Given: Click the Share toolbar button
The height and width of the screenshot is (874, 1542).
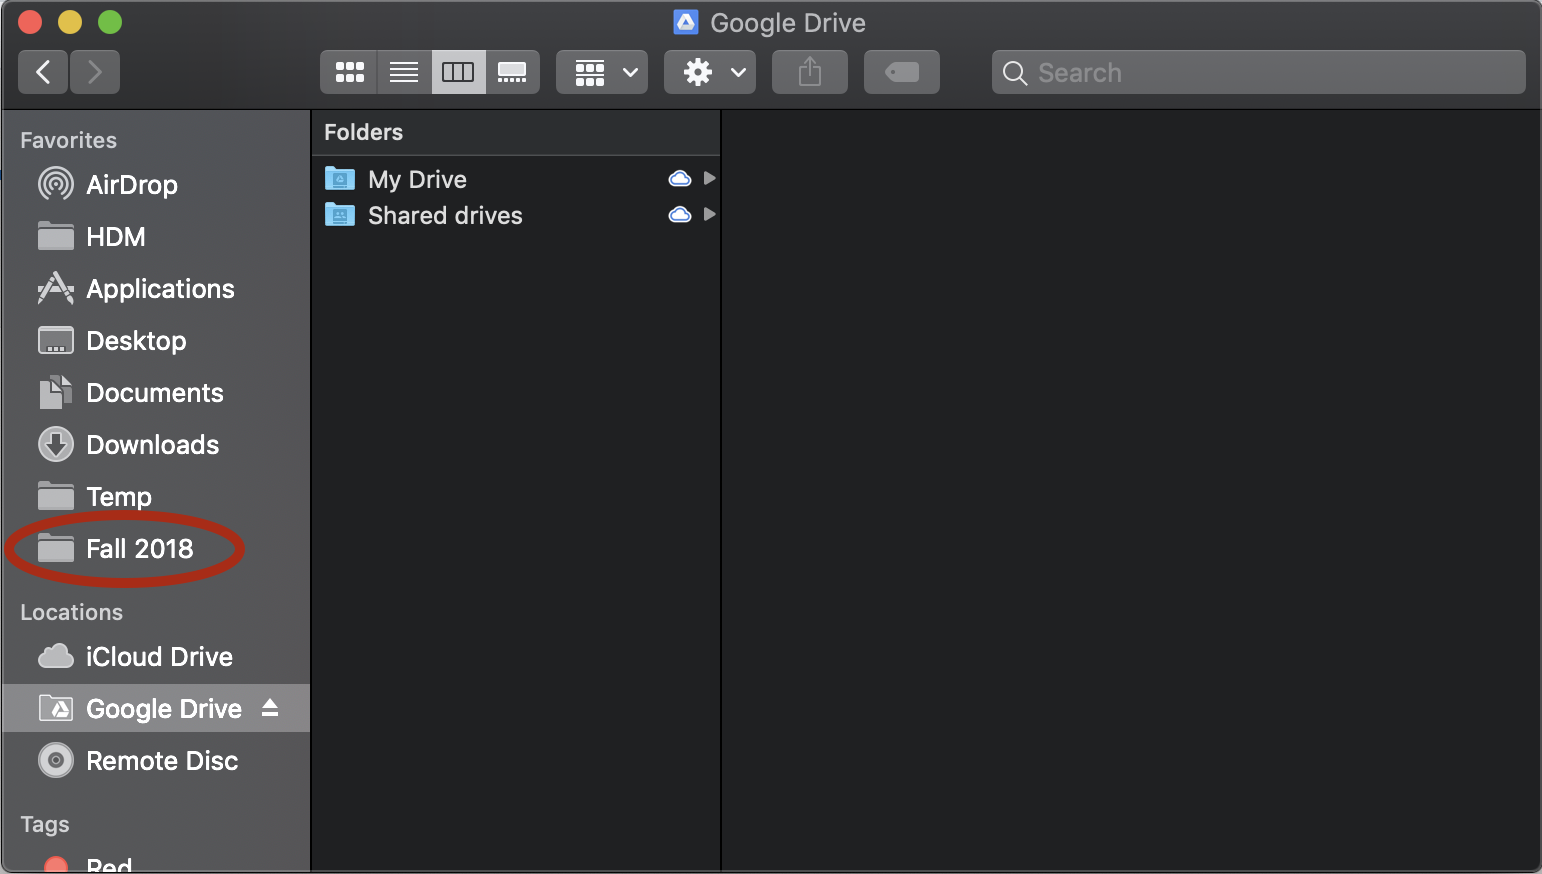Looking at the screenshot, I should [x=810, y=72].
